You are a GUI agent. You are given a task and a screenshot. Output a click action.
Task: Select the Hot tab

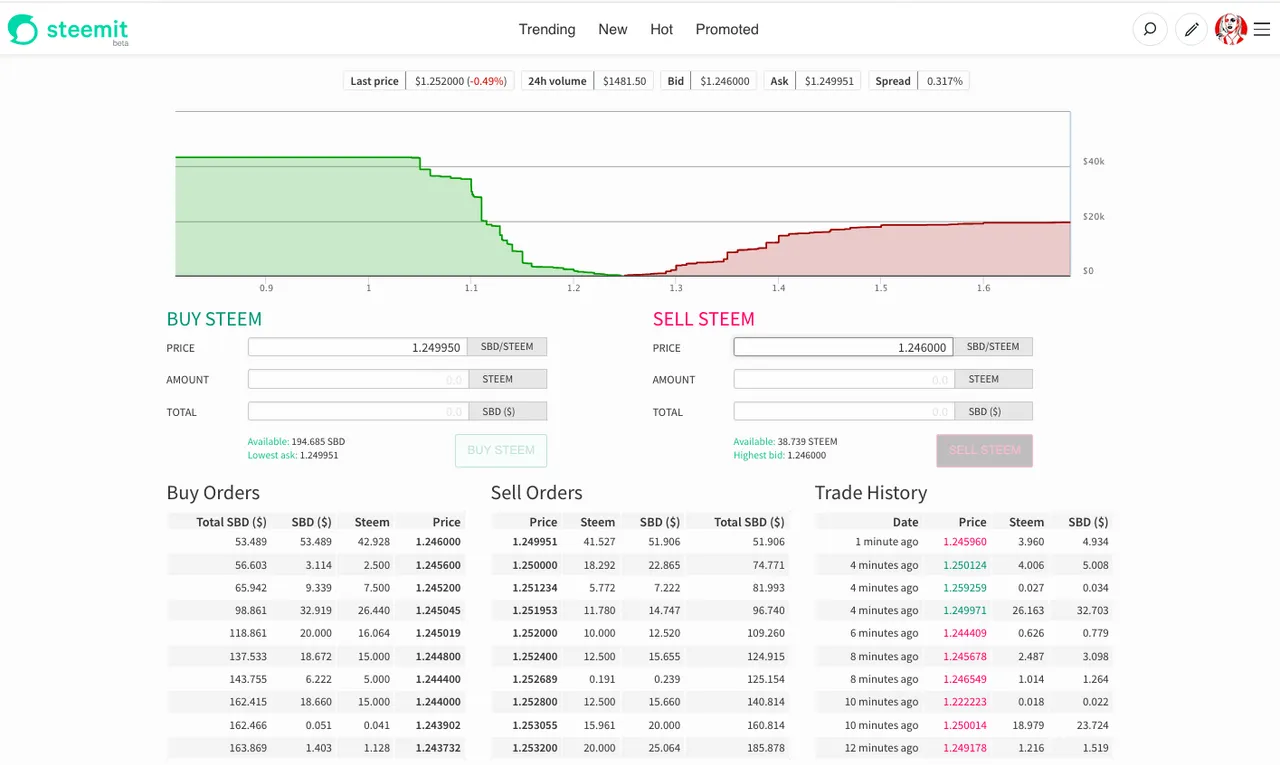pyautogui.click(x=662, y=29)
